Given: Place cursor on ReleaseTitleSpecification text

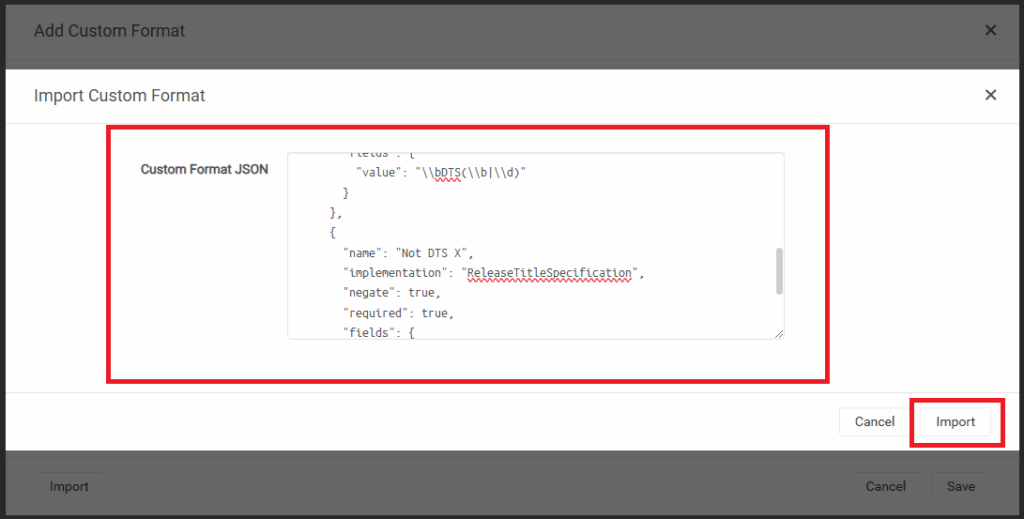Looking at the screenshot, I should click(x=549, y=273).
